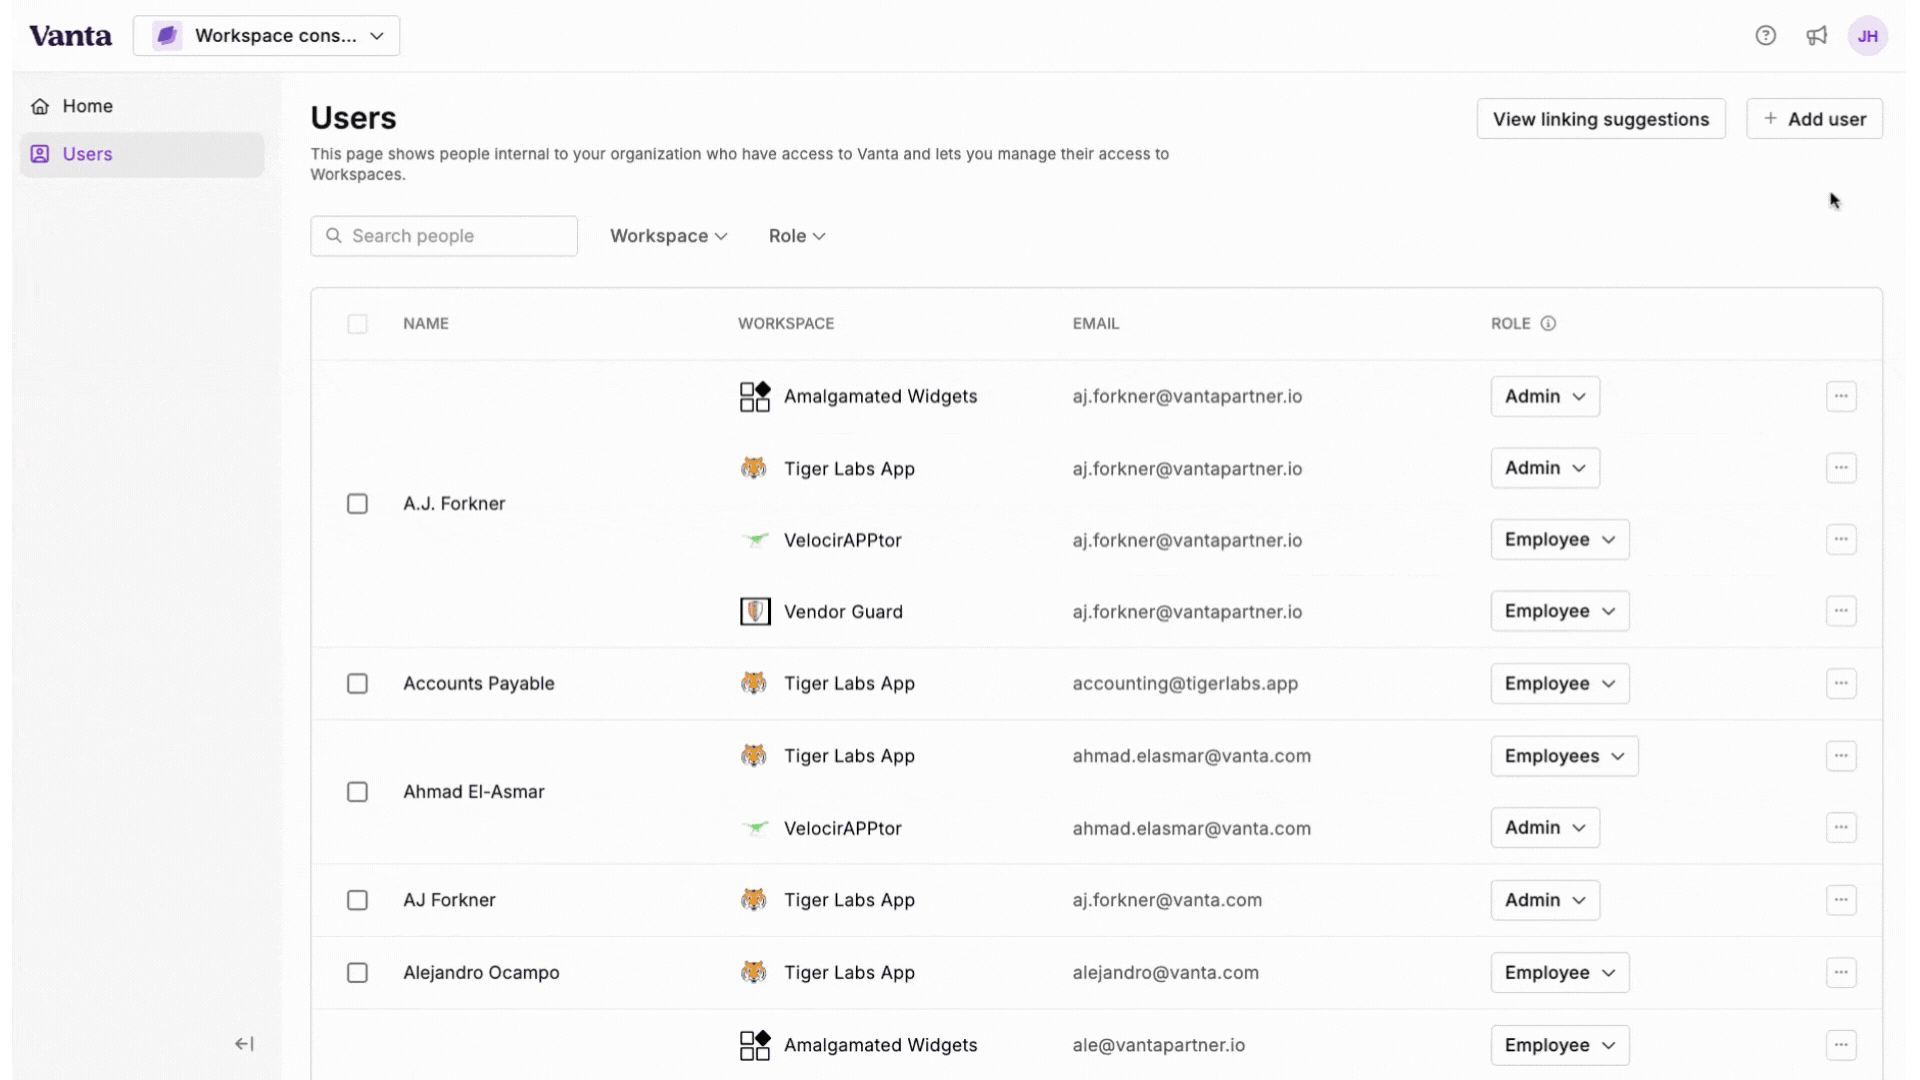1920x1080 pixels.
Task: Click the WORKSPACE column header
Action: [x=786, y=324]
